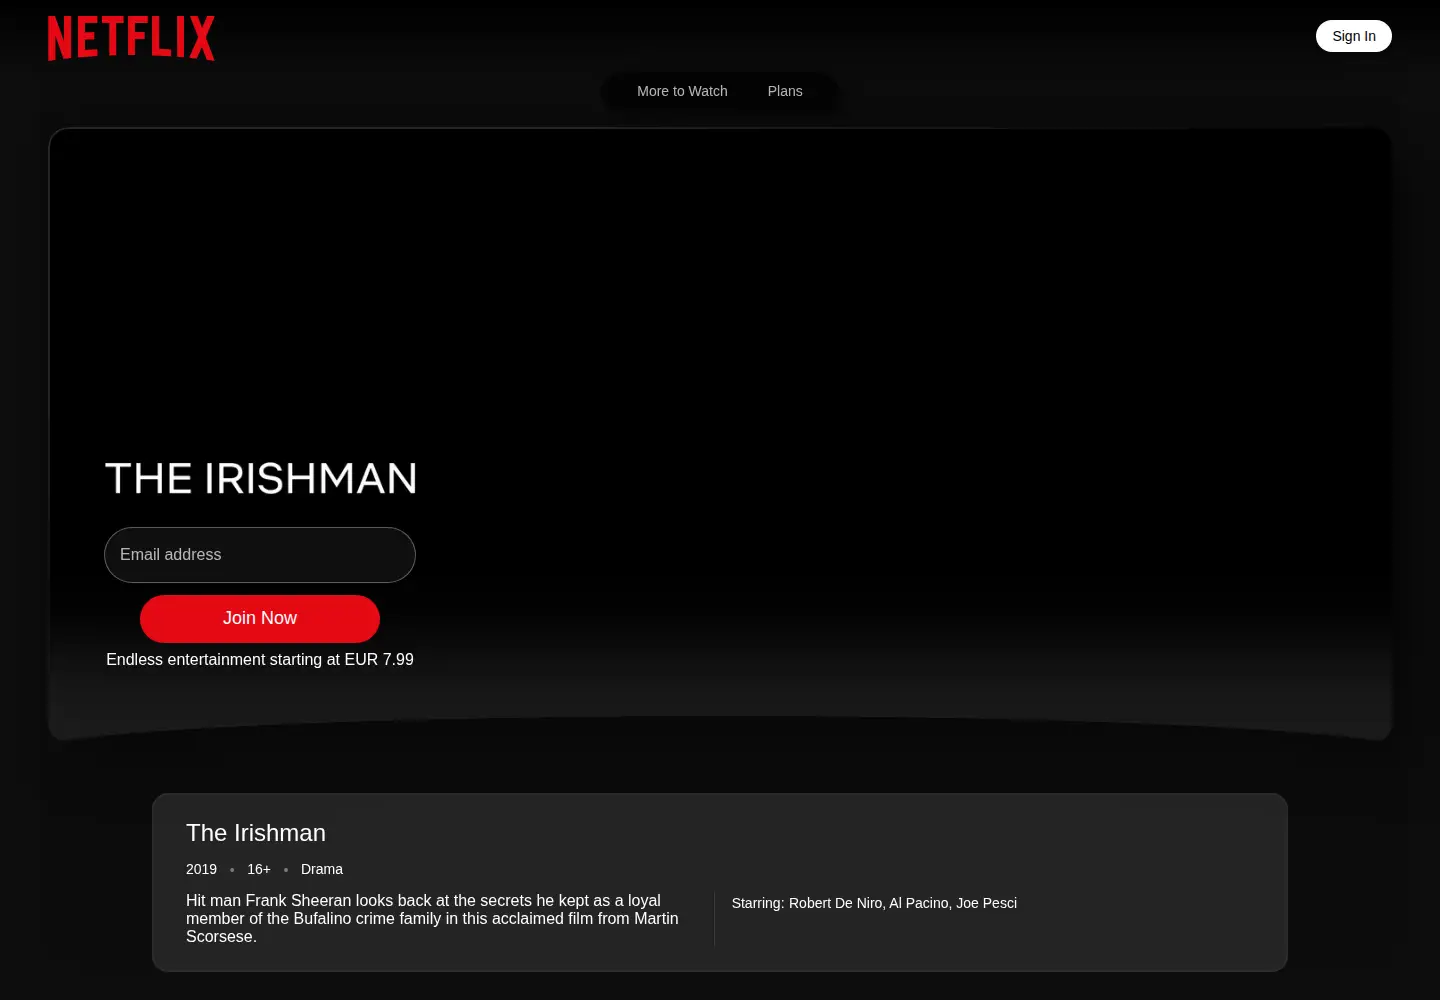Focus the Email address field
This screenshot has height=1000, width=1440.
click(260, 555)
